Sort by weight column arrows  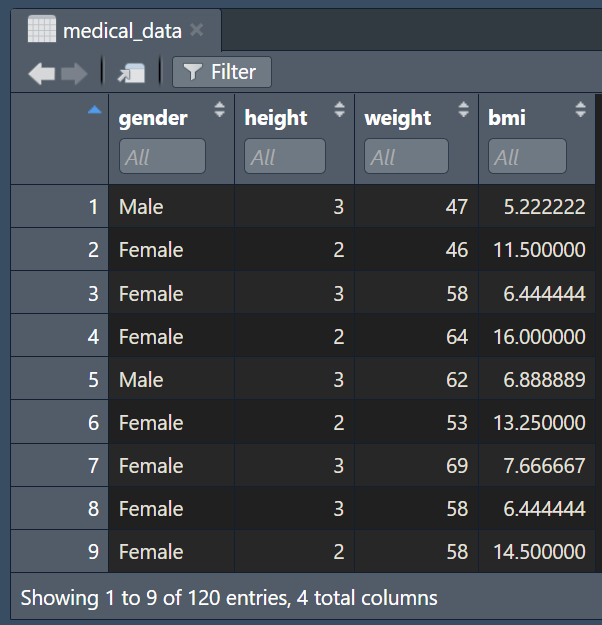(x=463, y=109)
